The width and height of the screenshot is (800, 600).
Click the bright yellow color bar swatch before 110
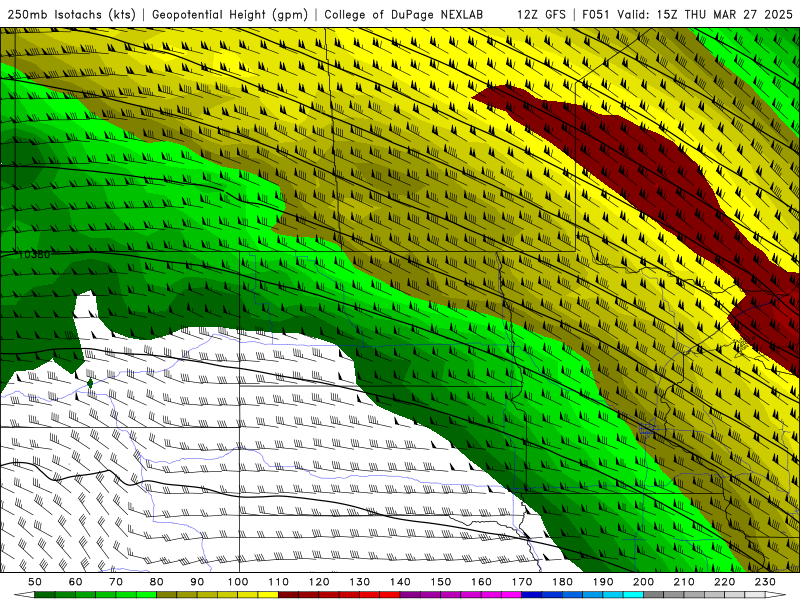click(x=268, y=595)
